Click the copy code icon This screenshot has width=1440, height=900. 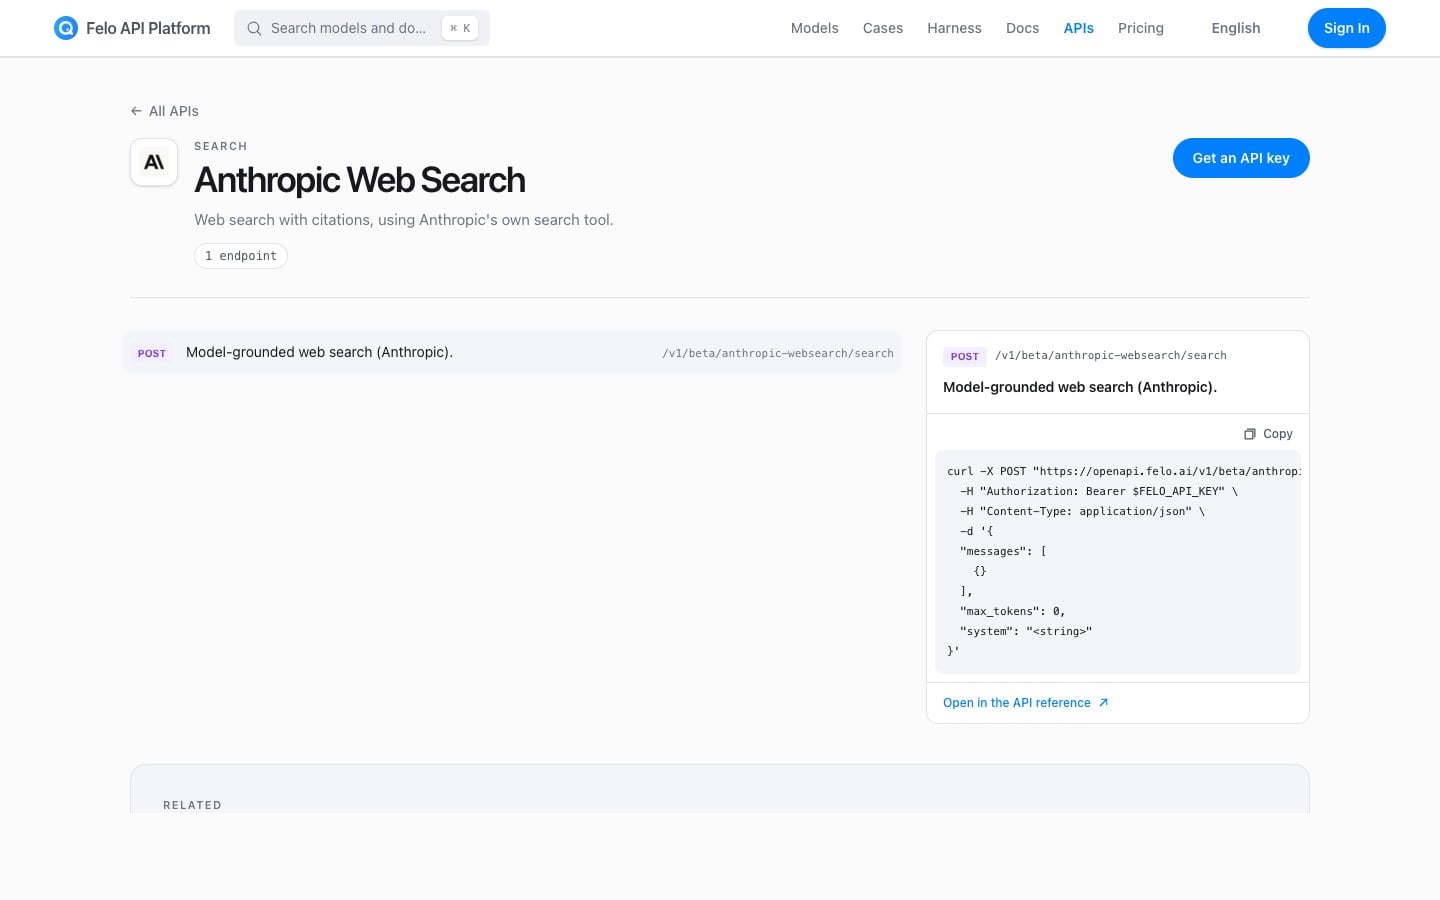pyautogui.click(x=1249, y=434)
